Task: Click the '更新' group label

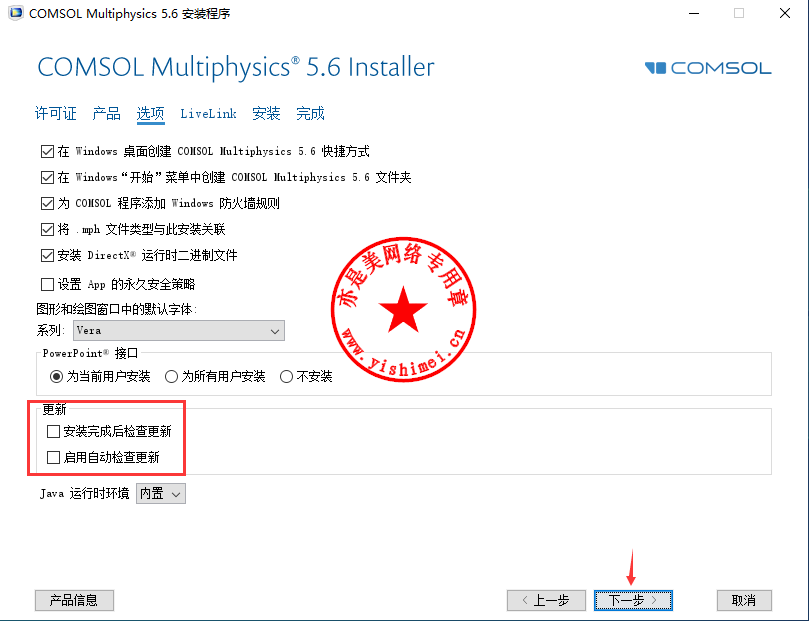Action: coord(54,410)
